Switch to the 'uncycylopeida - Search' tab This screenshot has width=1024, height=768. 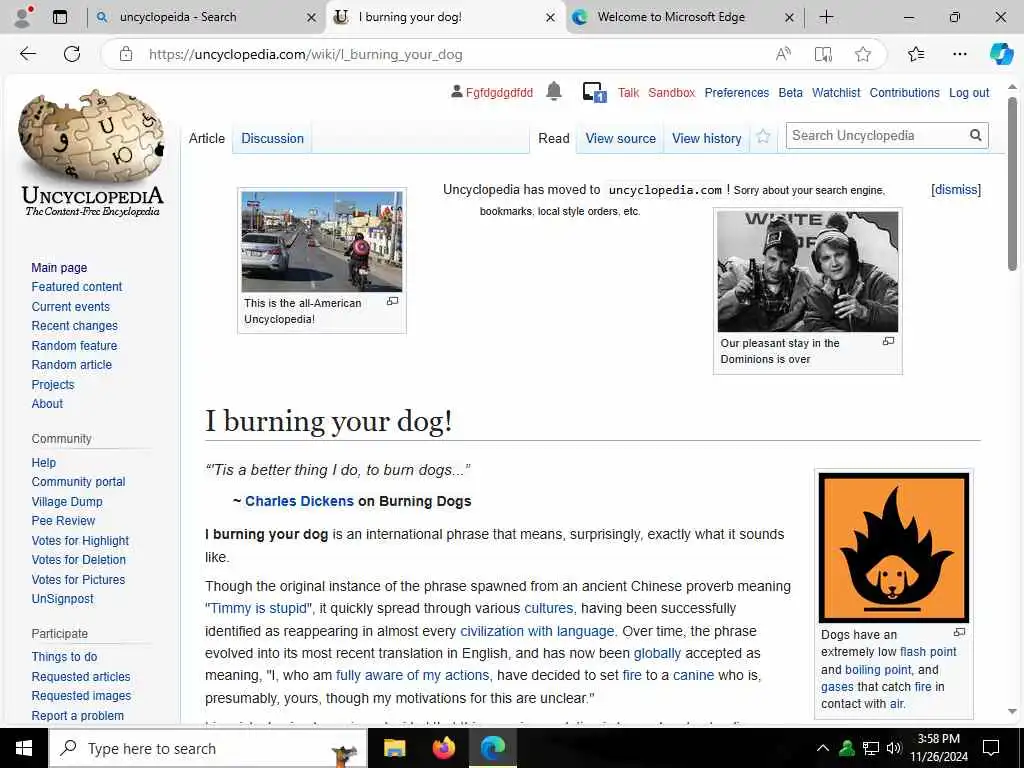[x=207, y=17]
